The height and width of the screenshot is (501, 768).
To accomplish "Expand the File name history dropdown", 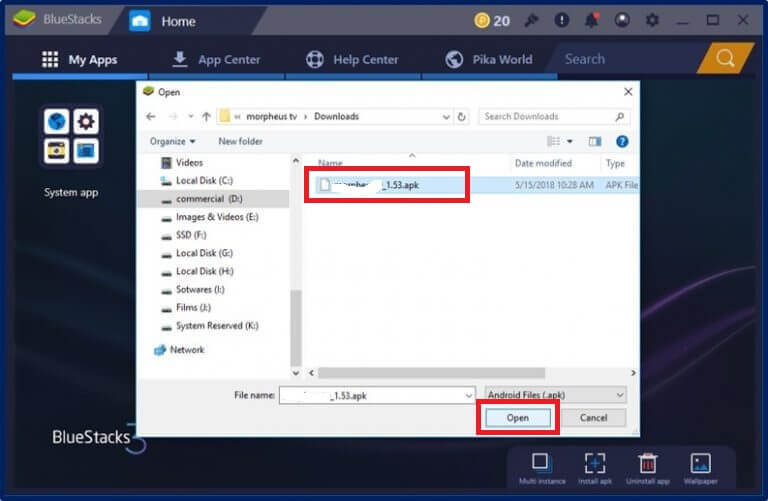I will coord(469,395).
